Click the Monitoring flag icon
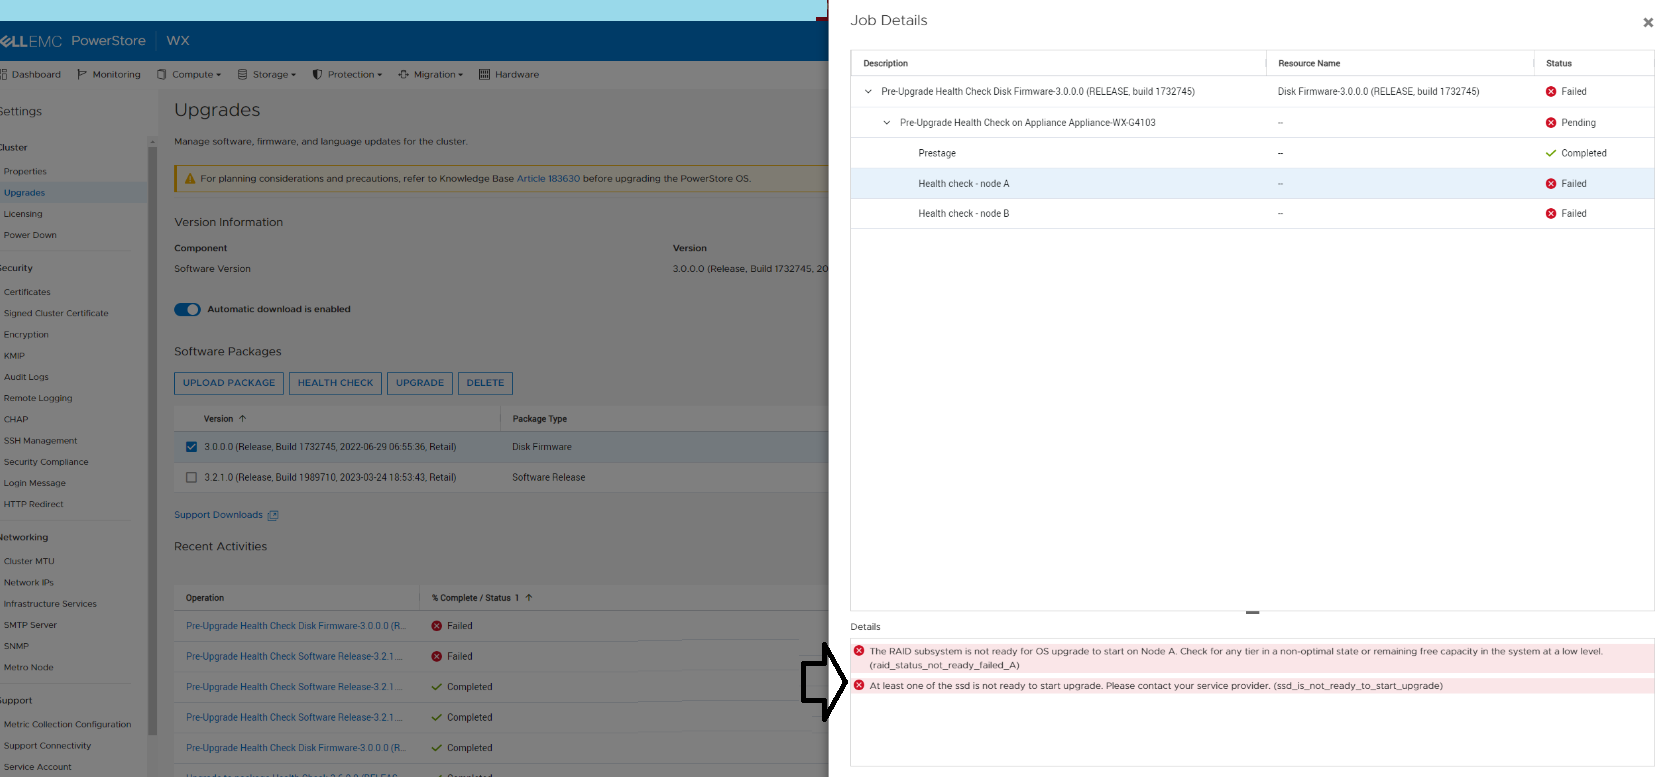The height and width of the screenshot is (784, 1665). 82,74
